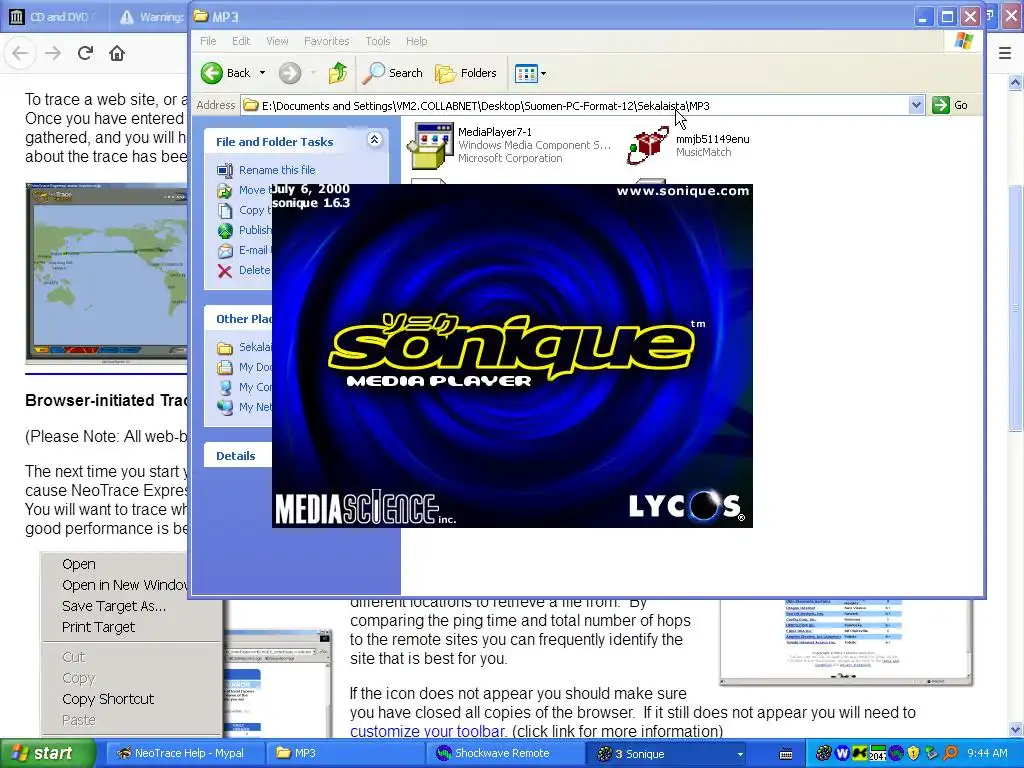Click the E-mail this file envelope icon

[x=225, y=251]
